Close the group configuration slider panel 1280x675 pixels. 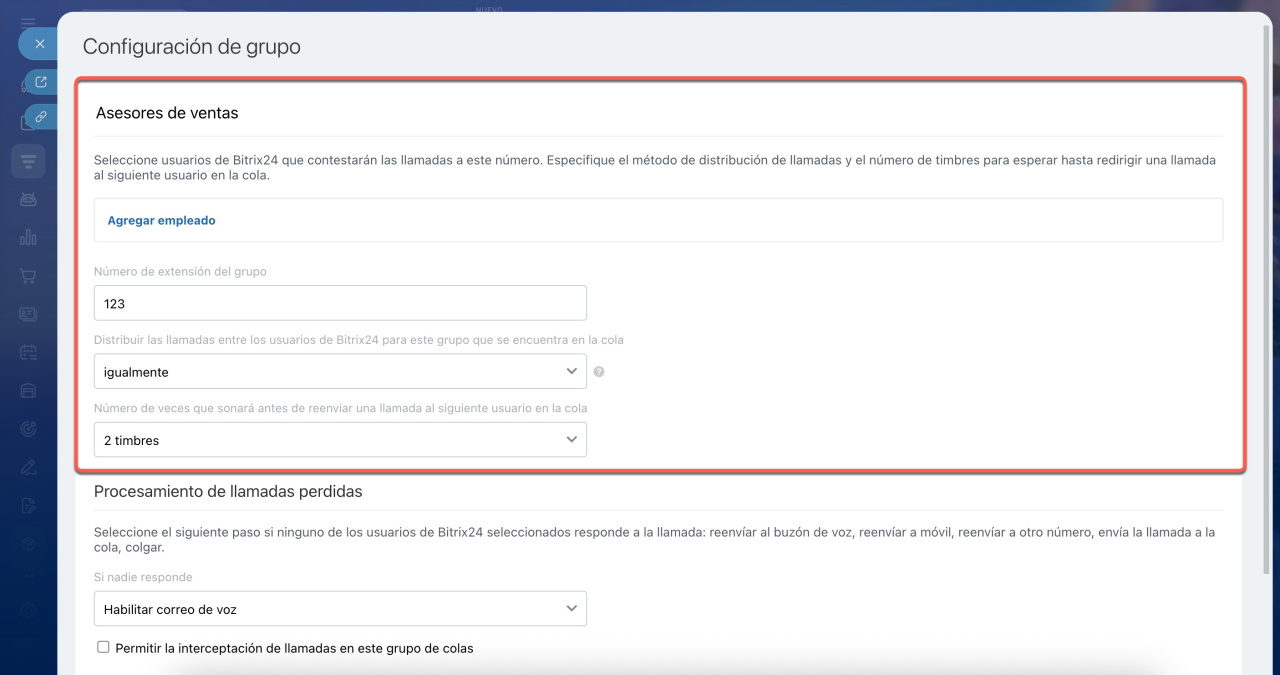(x=40, y=44)
